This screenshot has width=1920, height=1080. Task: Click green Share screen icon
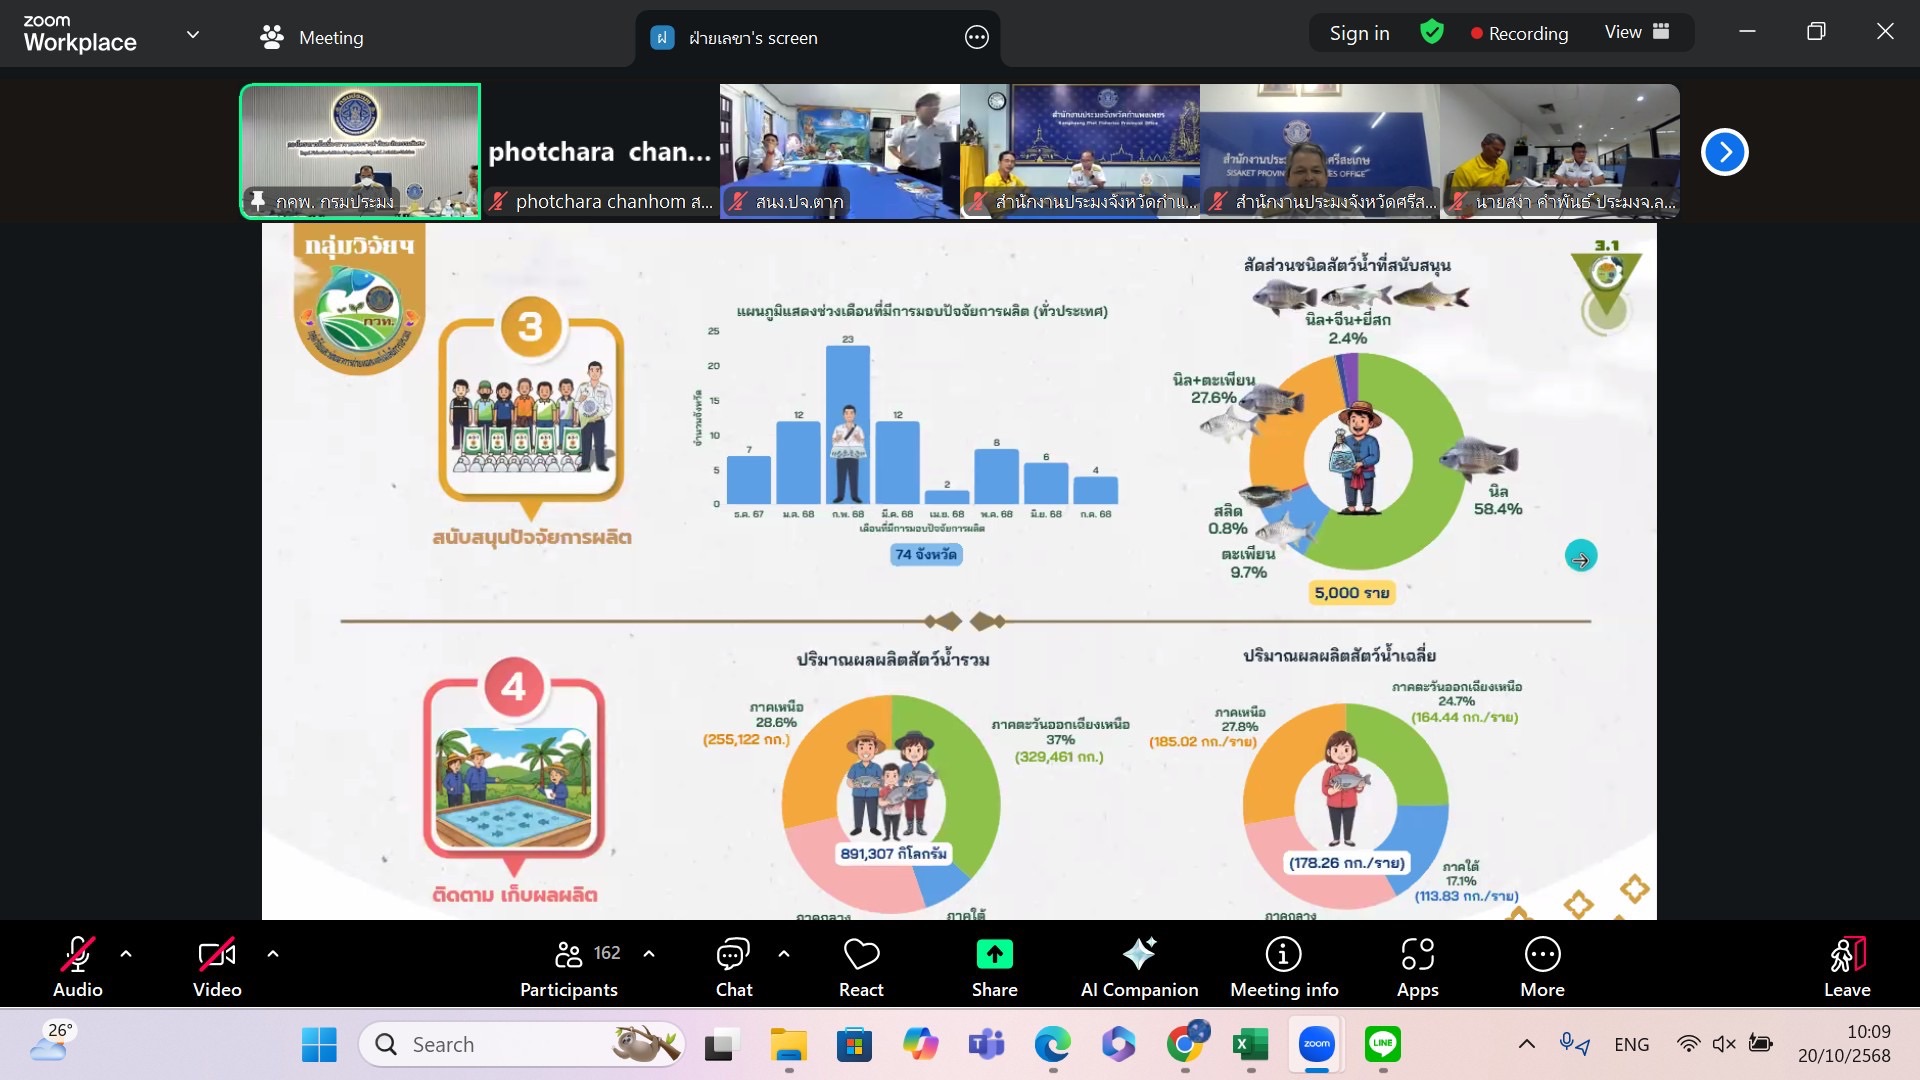pyautogui.click(x=994, y=955)
